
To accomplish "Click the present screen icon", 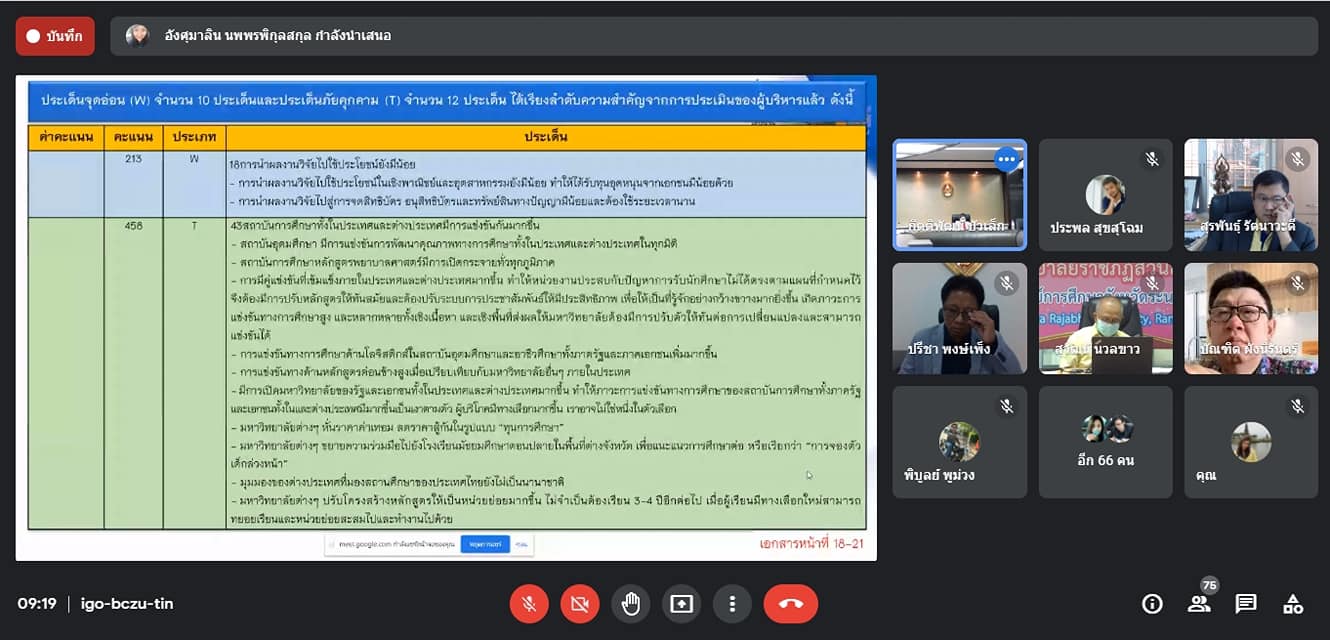I will pyautogui.click(x=681, y=604).
